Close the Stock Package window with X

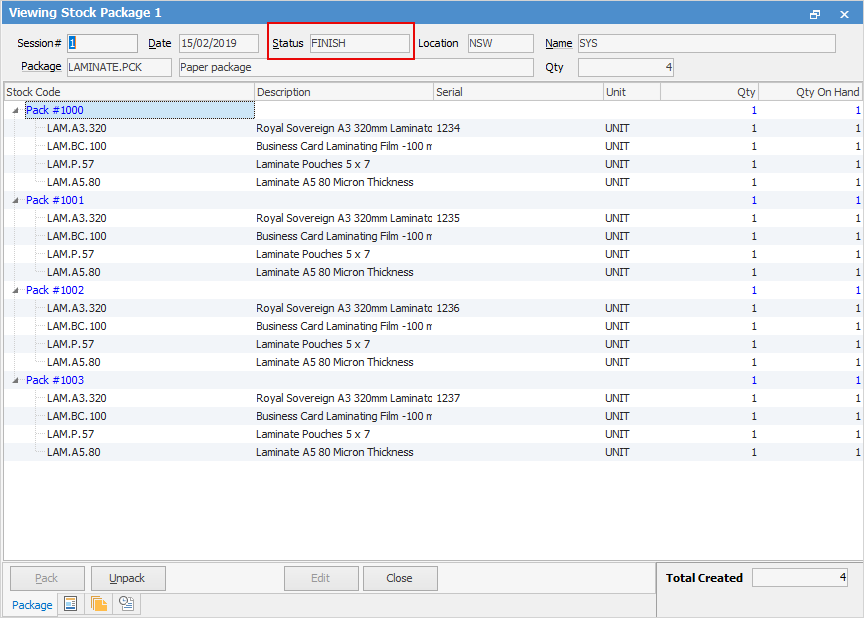pos(843,14)
